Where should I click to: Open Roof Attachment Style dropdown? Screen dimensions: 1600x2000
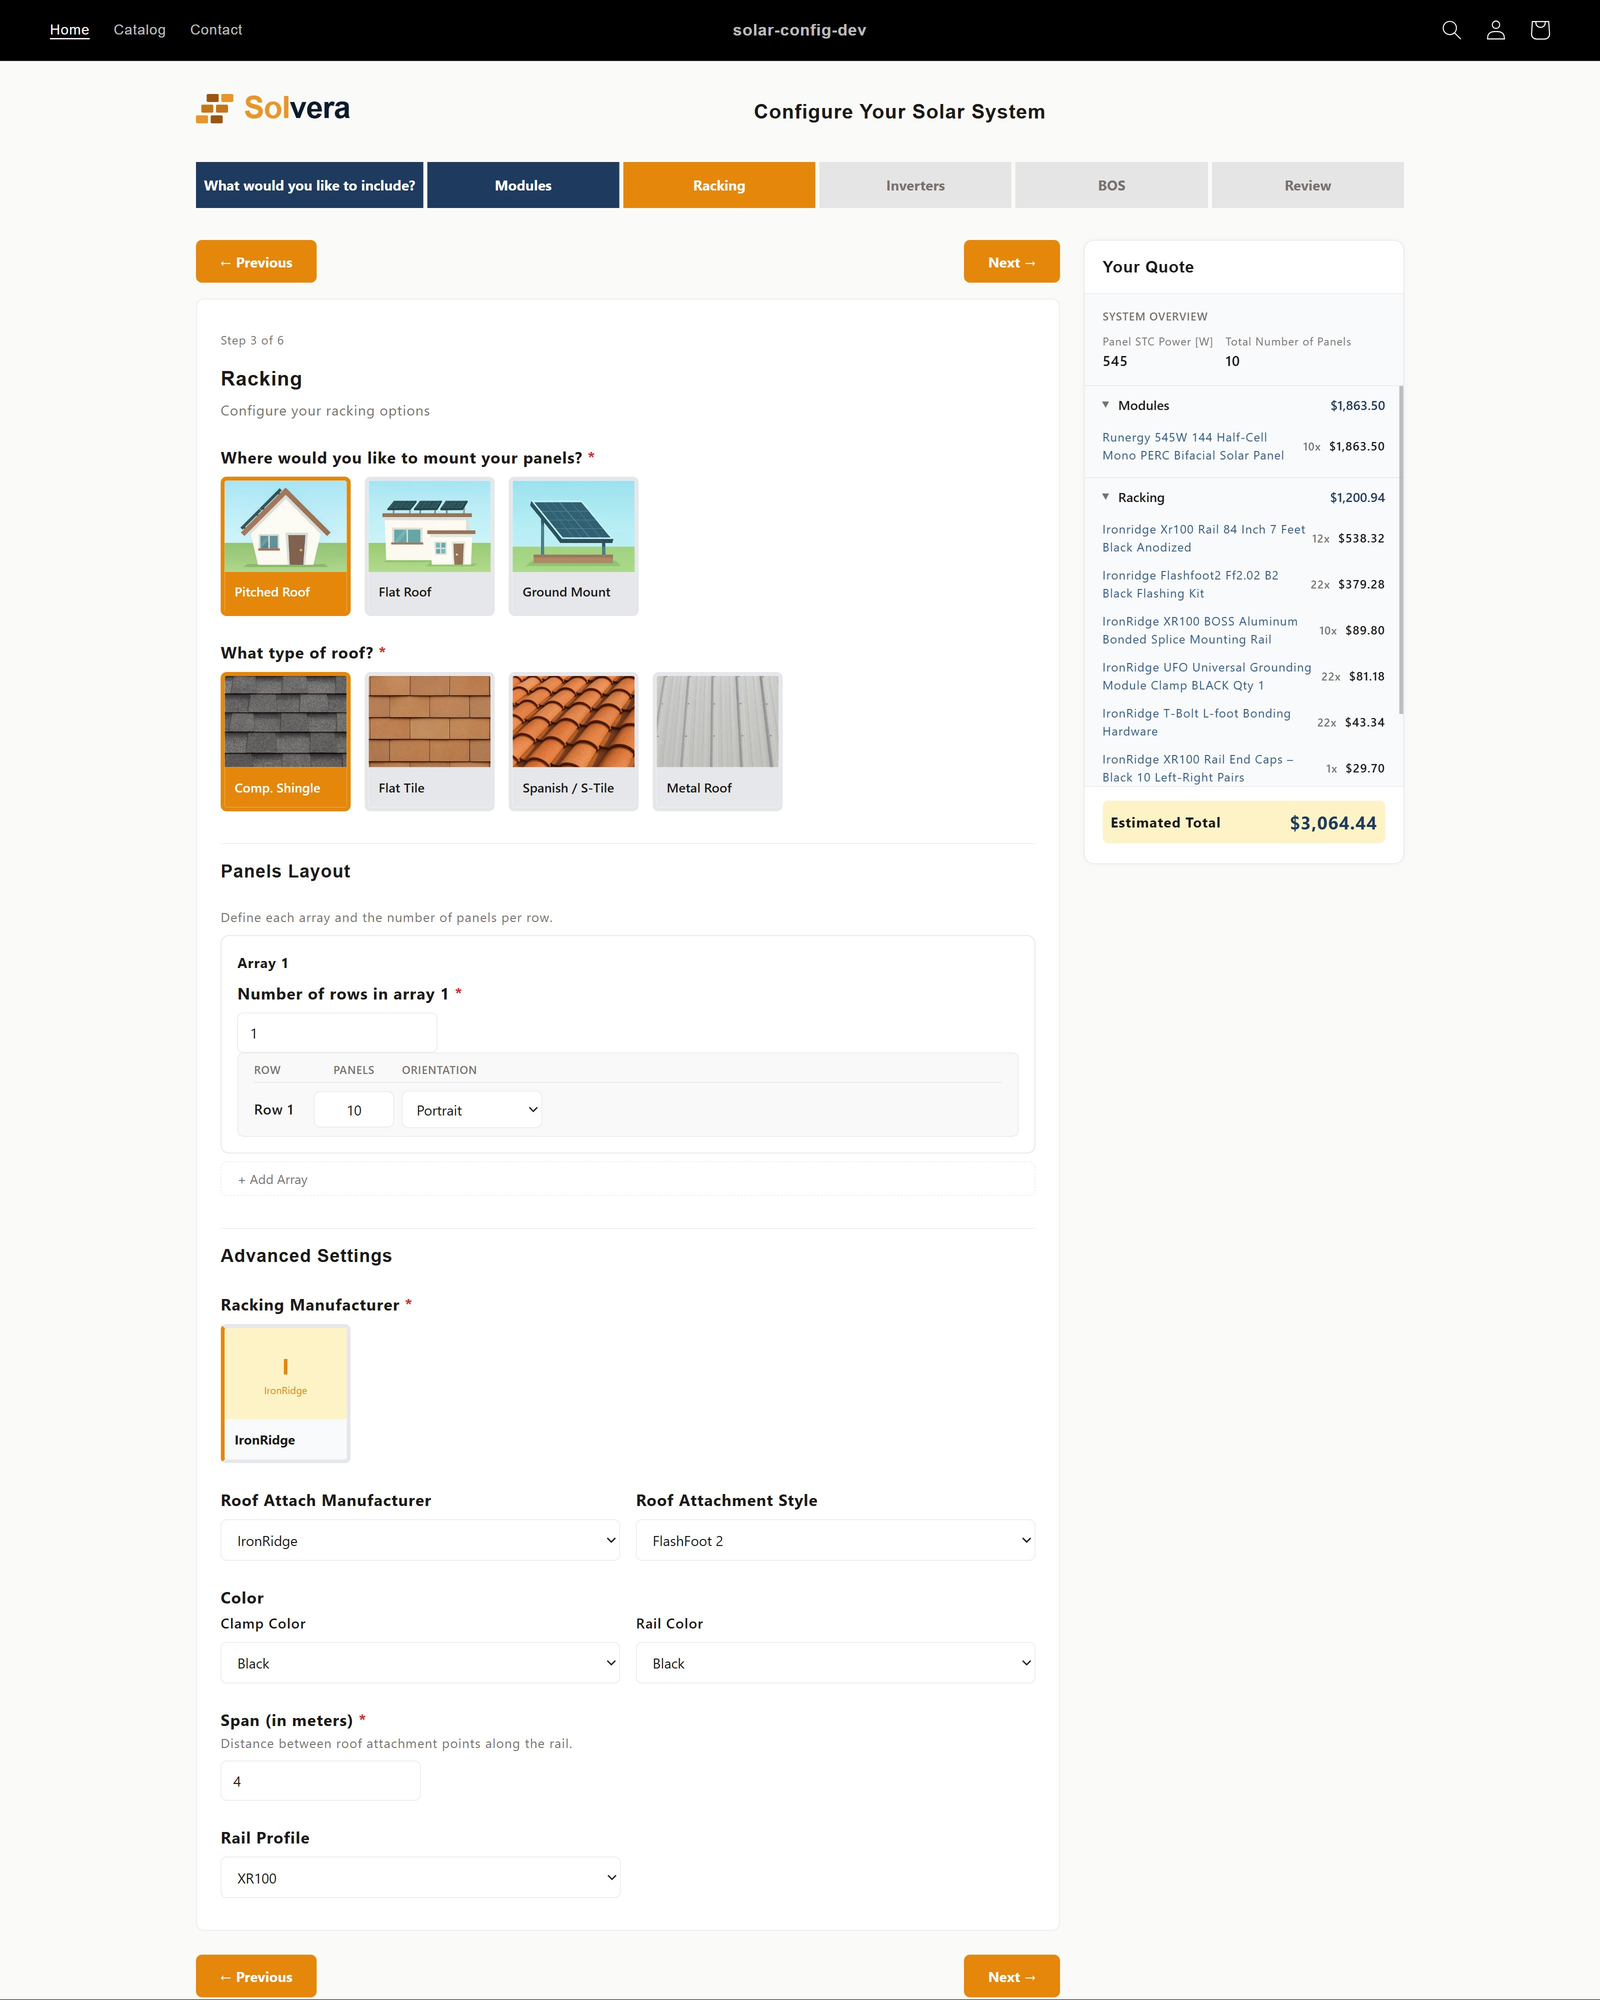[835, 1540]
